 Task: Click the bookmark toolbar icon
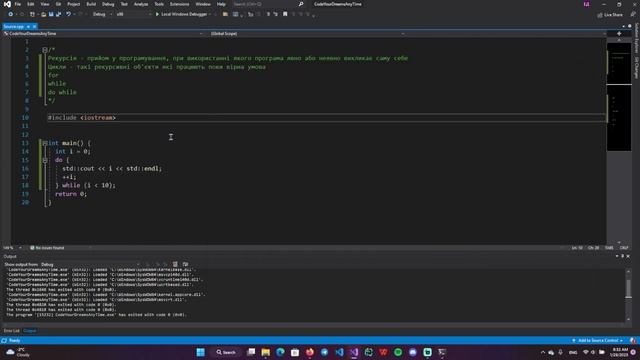(x=285, y=14)
